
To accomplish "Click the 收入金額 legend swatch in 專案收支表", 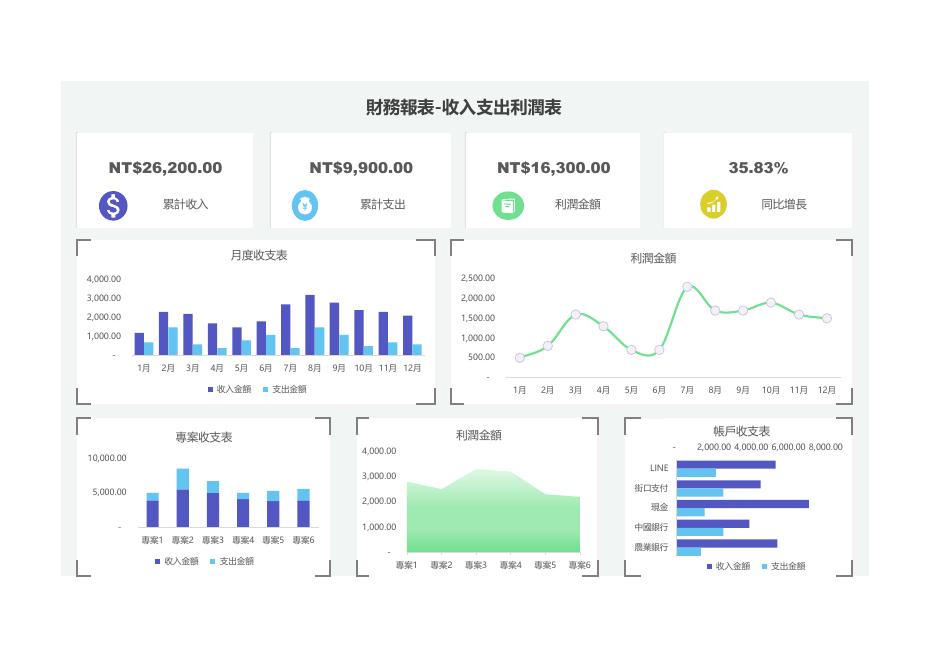I will coord(158,561).
